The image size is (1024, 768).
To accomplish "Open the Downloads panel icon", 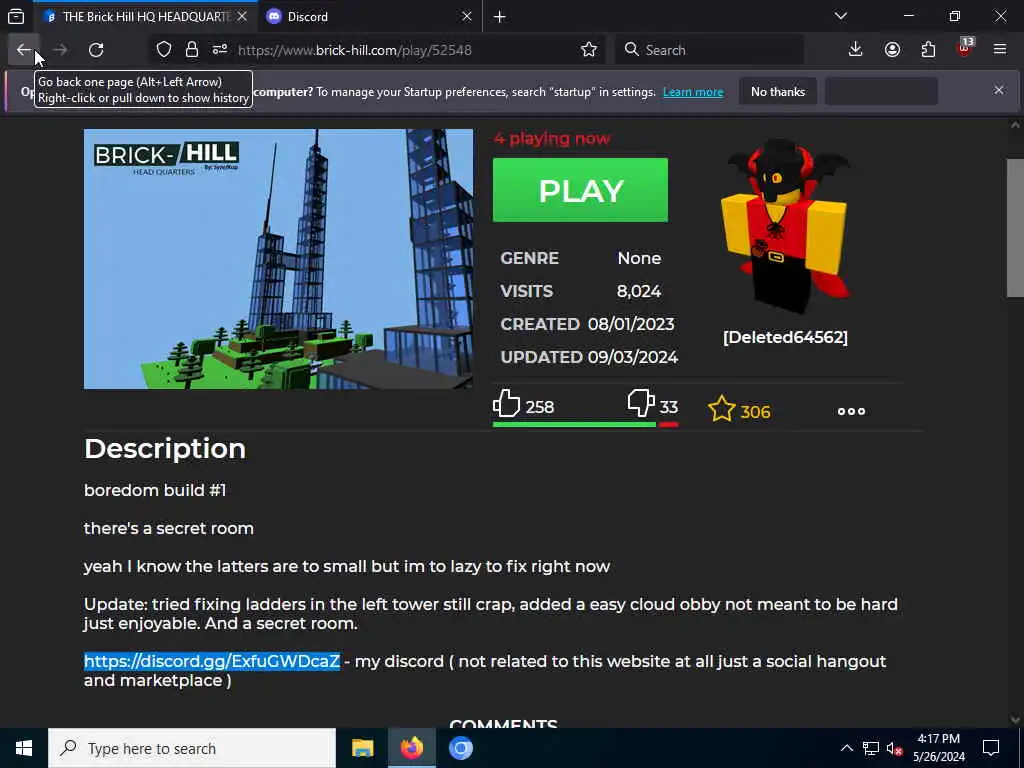I will pyautogui.click(x=856, y=50).
